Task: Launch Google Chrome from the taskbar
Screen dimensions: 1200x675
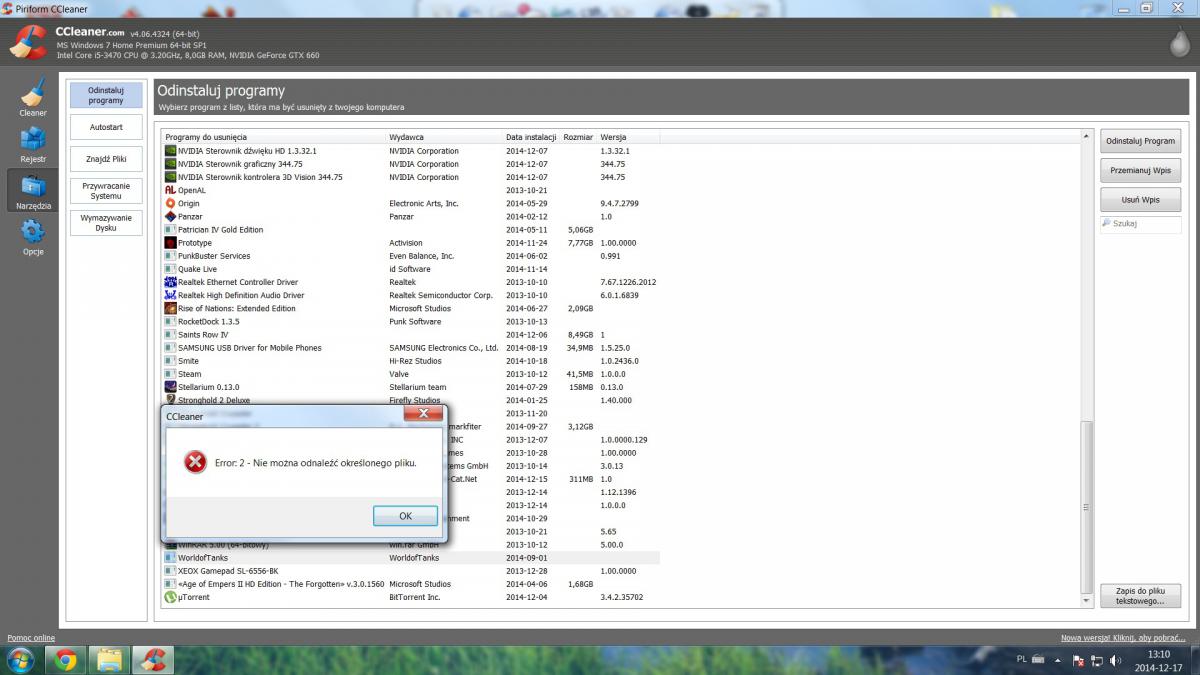Action: pos(66,660)
